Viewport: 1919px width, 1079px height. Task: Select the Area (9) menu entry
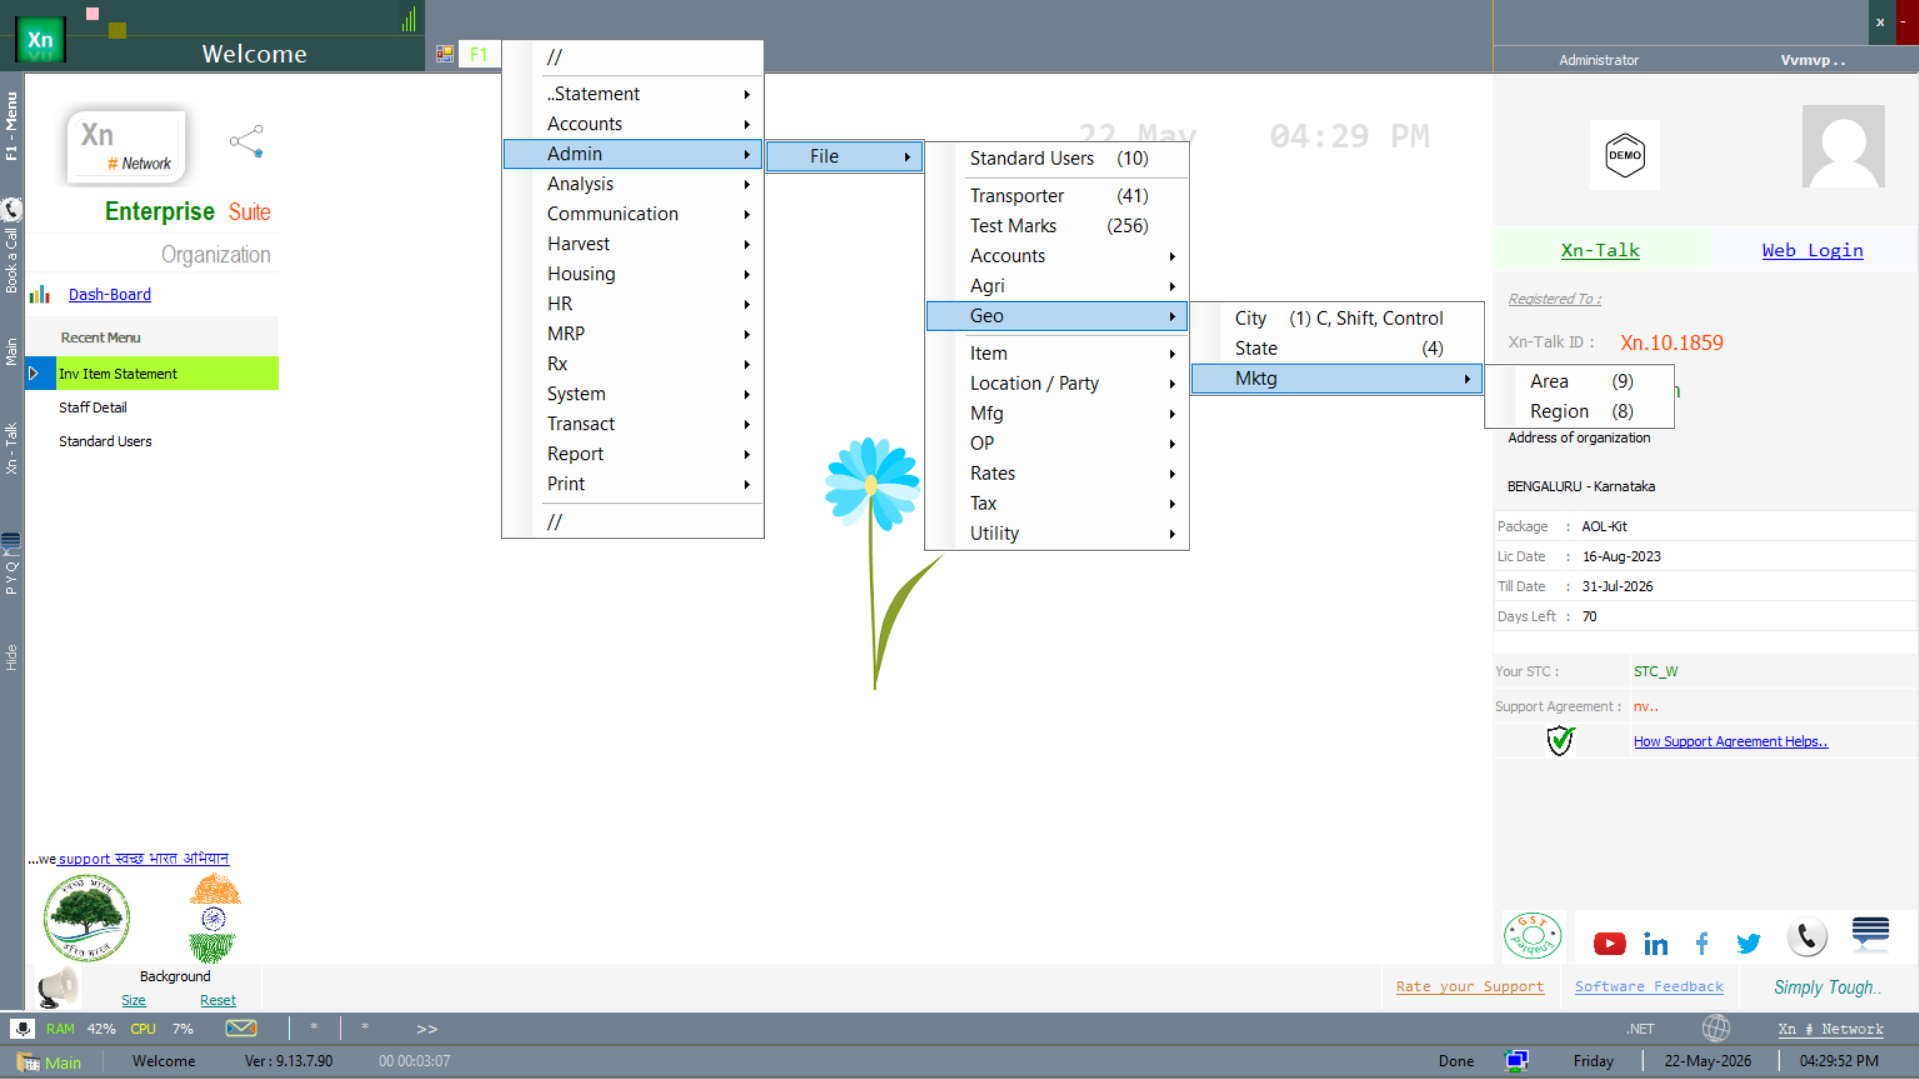click(1580, 381)
